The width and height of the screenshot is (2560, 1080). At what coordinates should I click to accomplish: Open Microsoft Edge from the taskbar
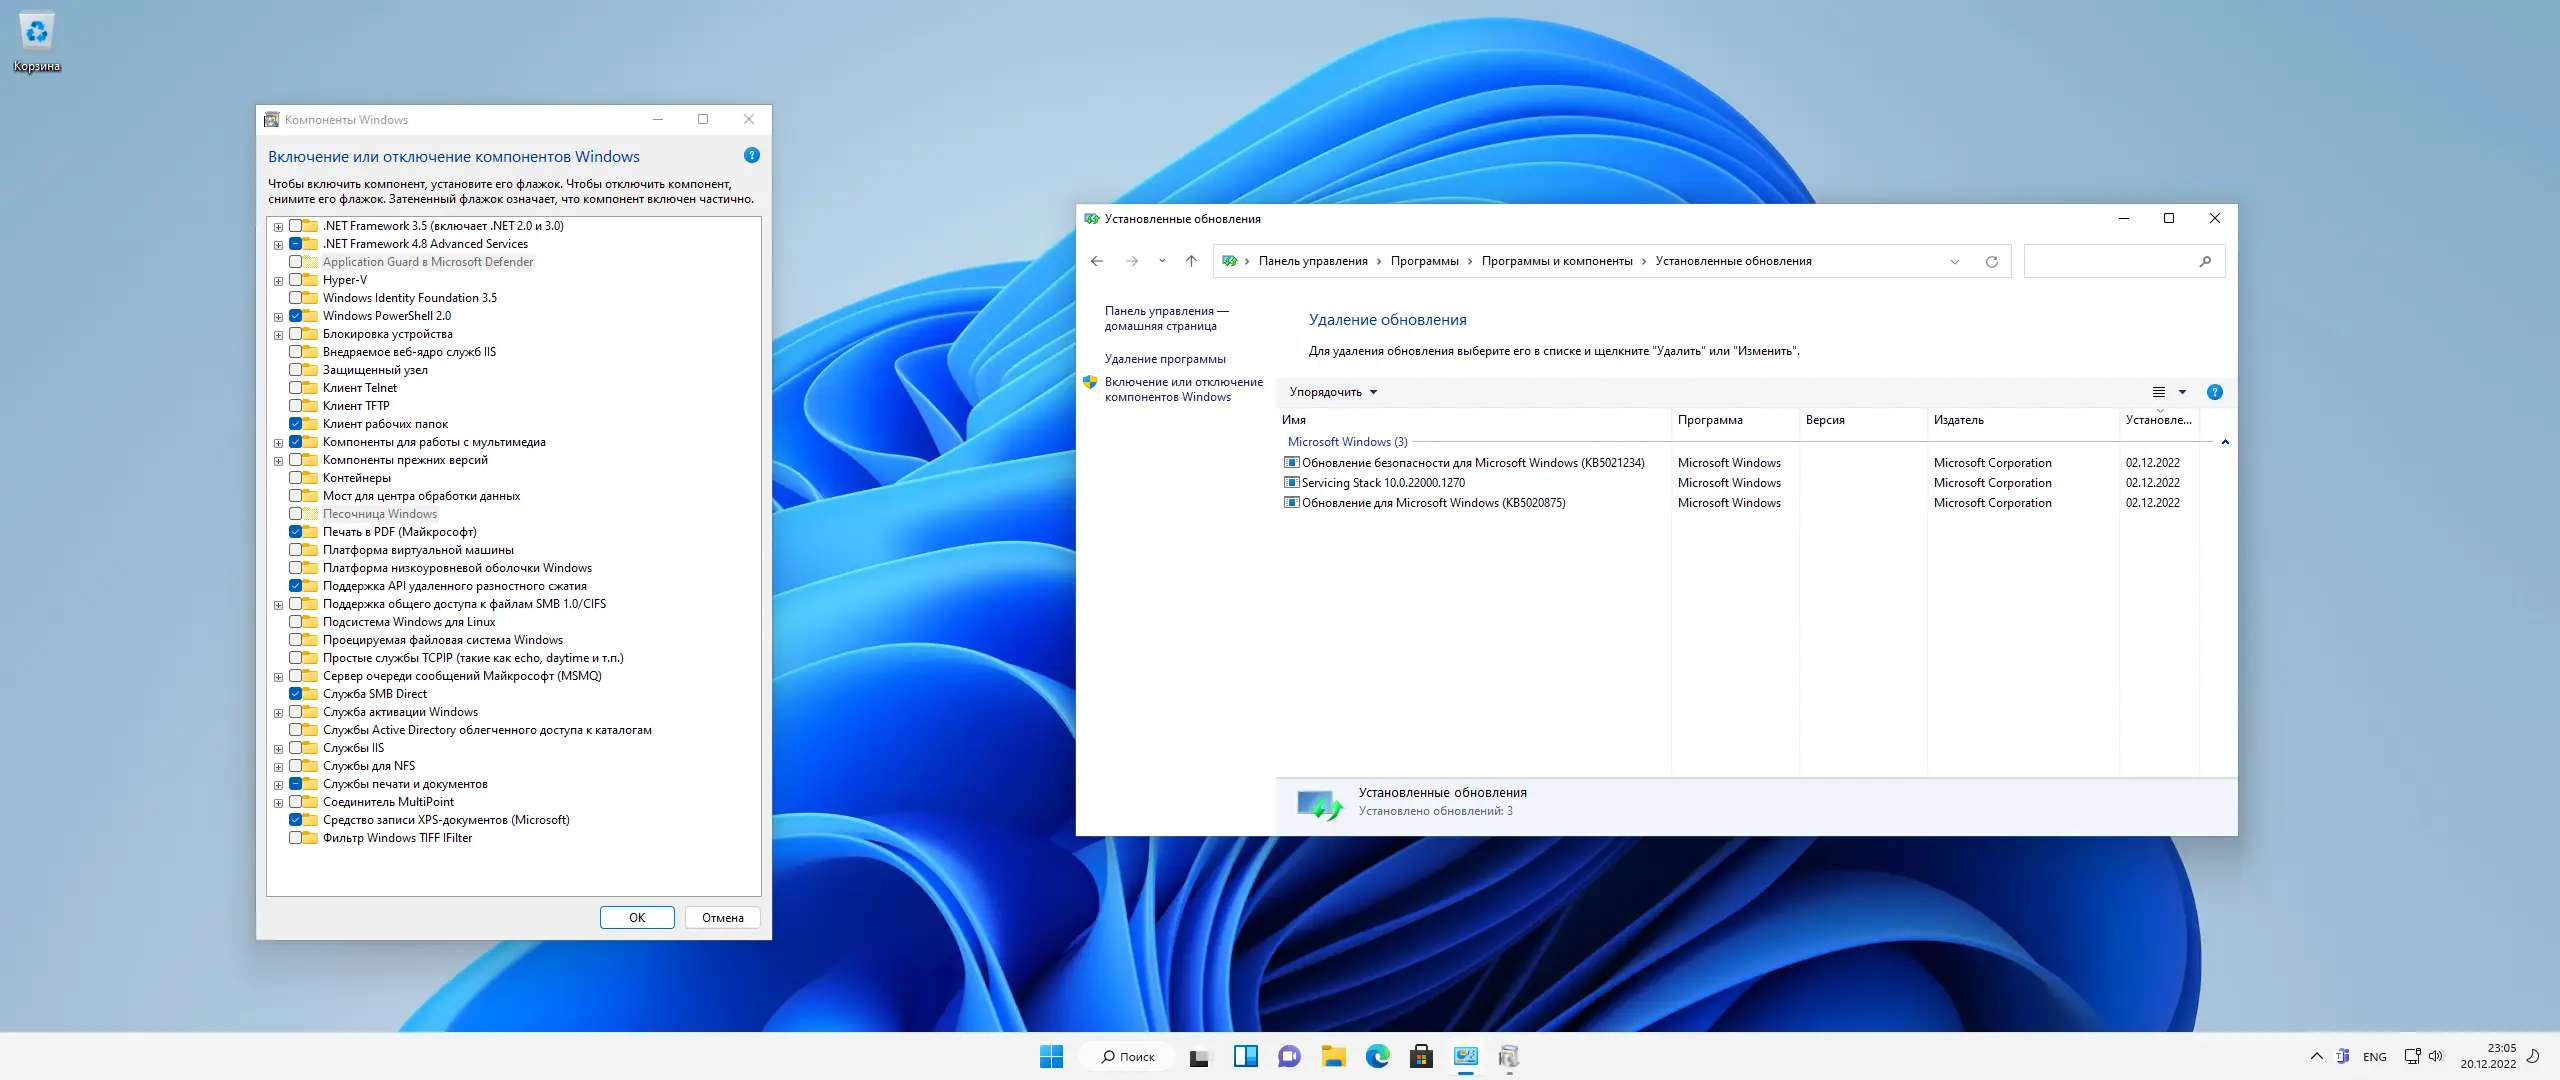[1377, 1056]
